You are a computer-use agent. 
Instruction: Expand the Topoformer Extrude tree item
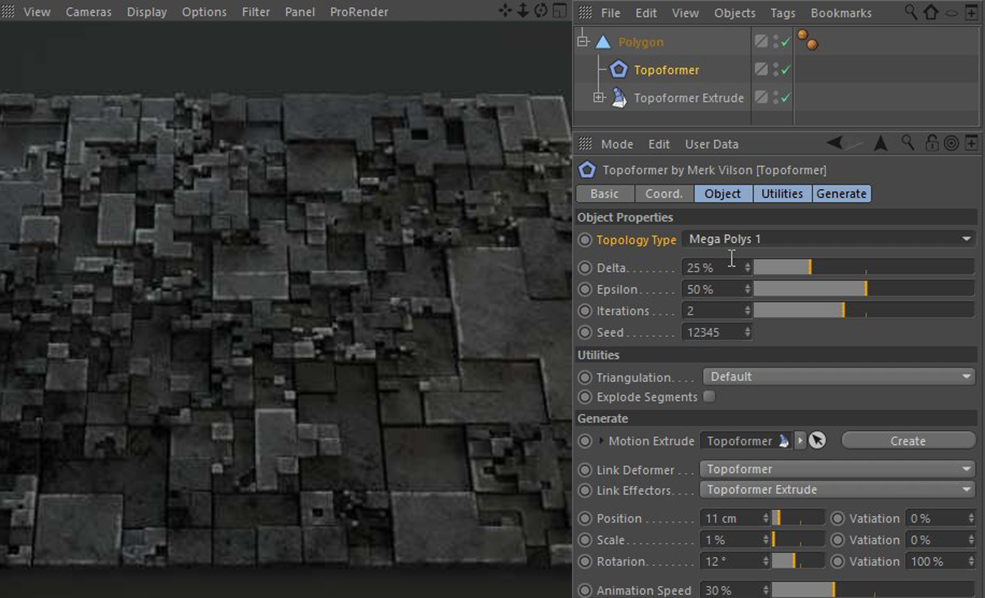(600, 97)
